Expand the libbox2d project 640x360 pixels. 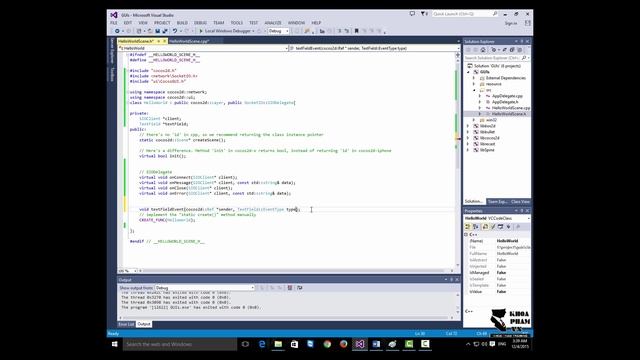[469, 126]
